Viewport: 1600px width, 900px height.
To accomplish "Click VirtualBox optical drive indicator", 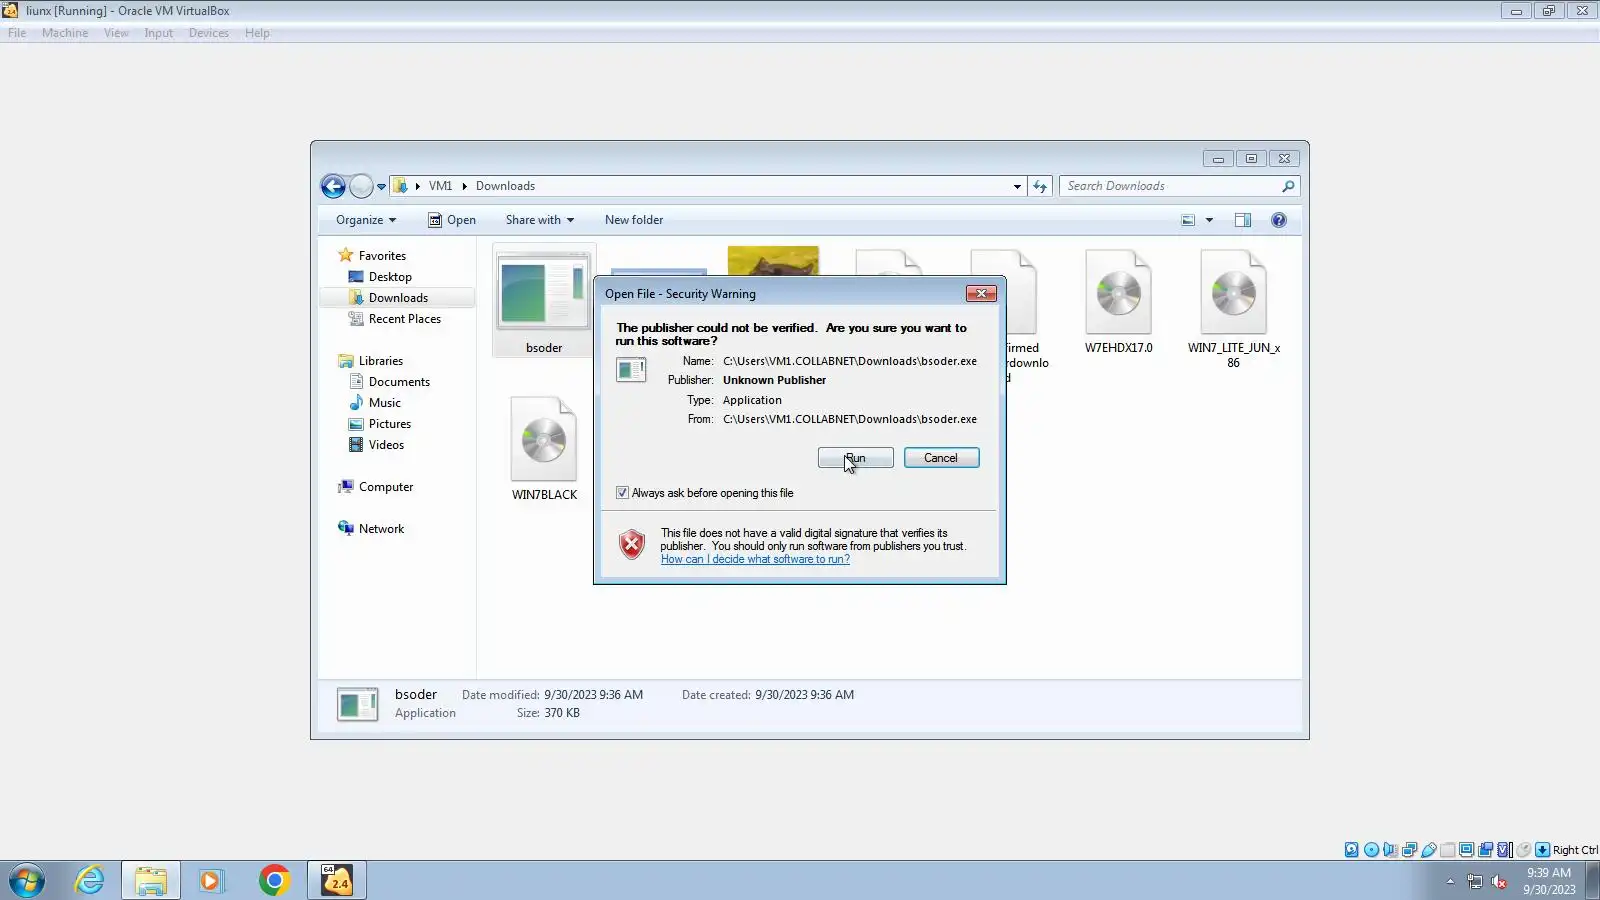I will click(x=1371, y=850).
